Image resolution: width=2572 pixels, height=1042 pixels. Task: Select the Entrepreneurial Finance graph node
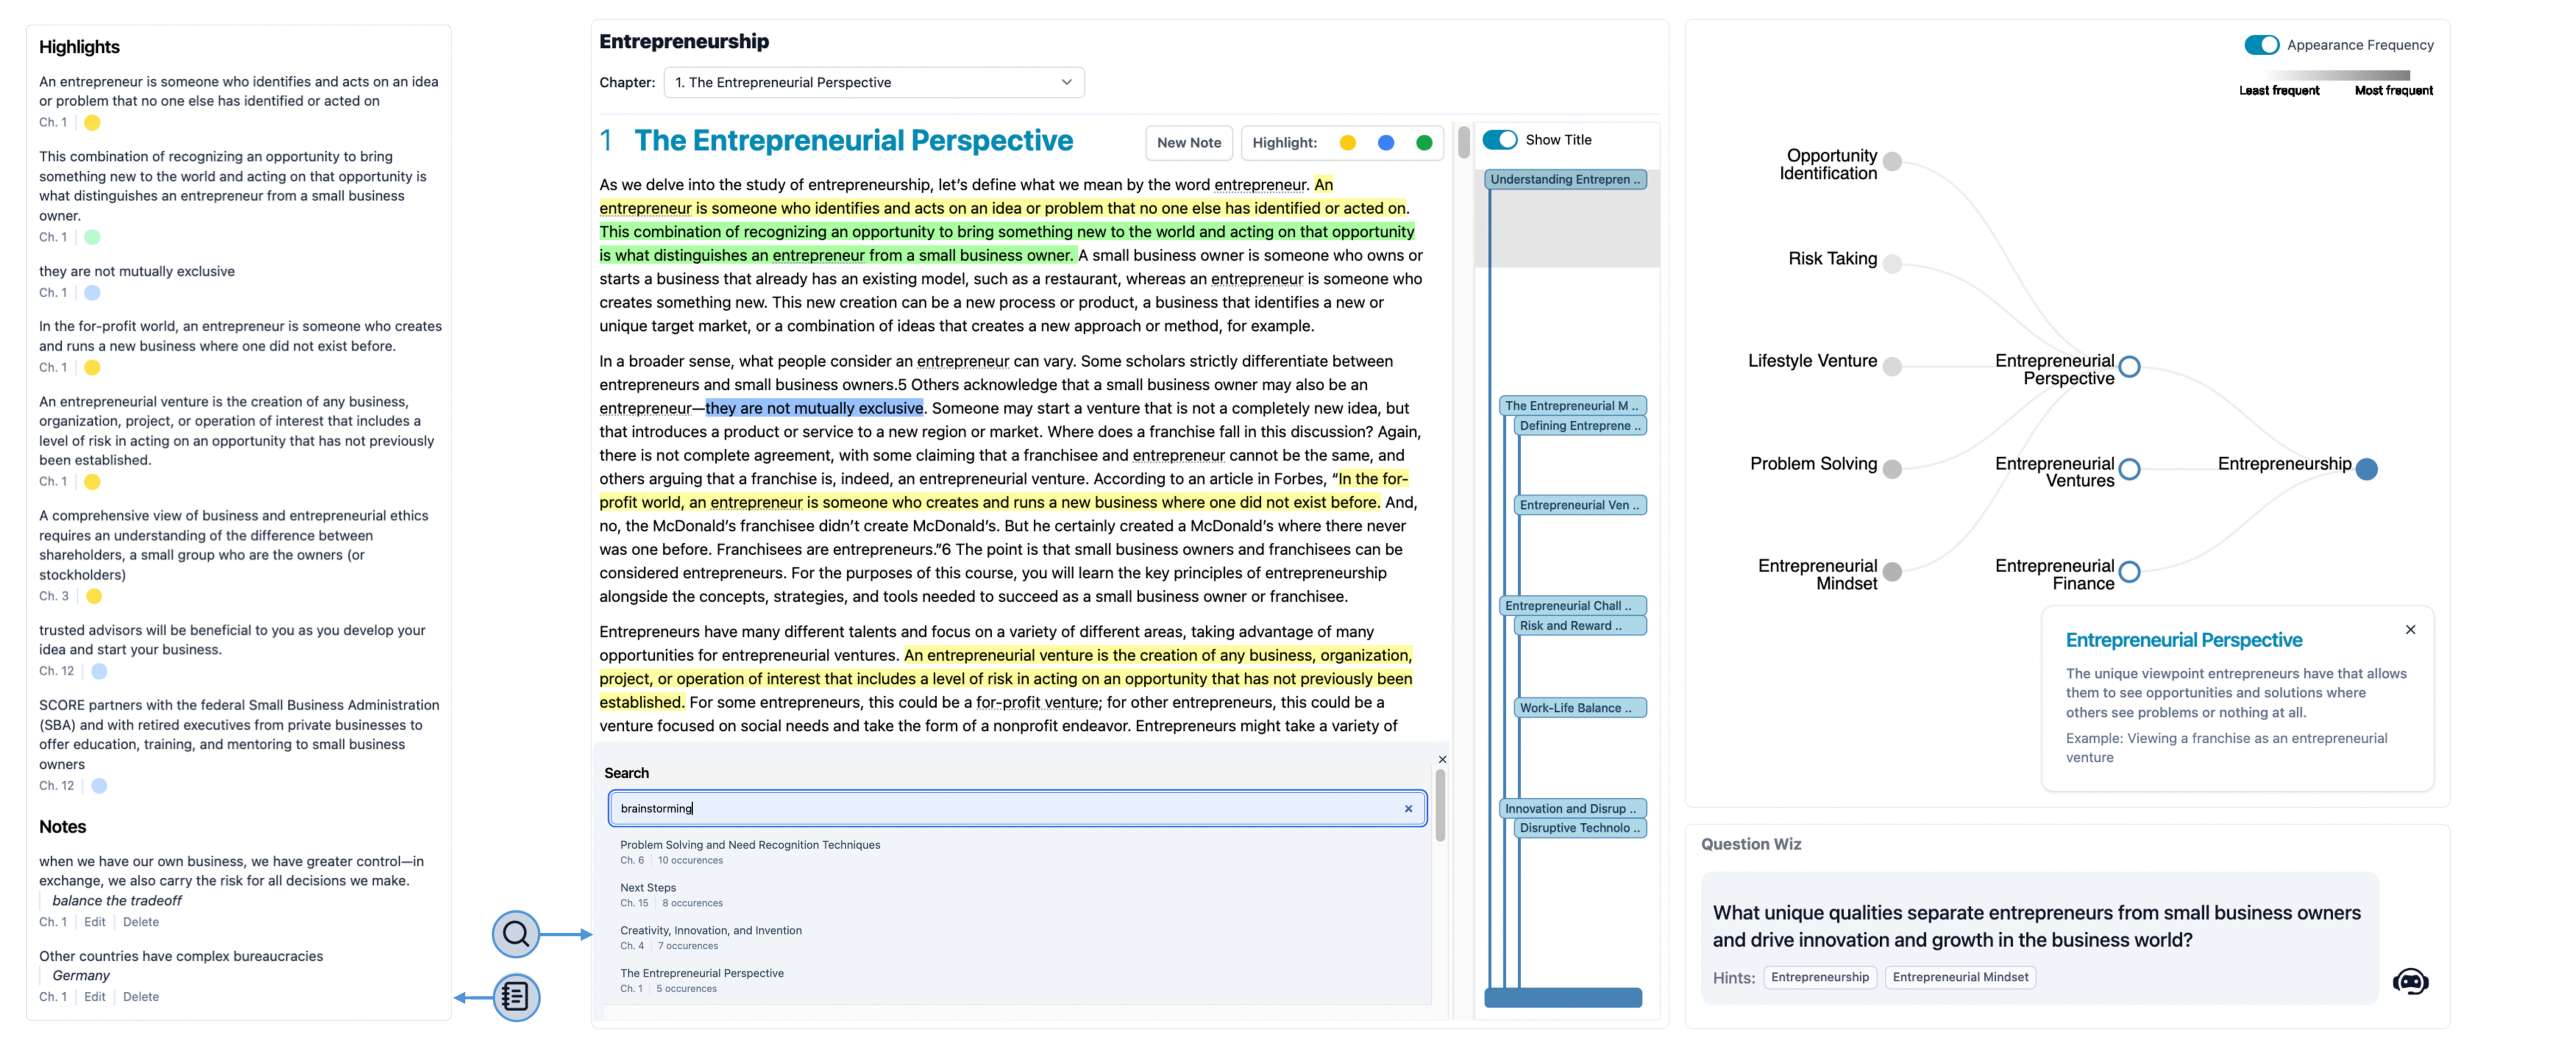pos(2129,571)
